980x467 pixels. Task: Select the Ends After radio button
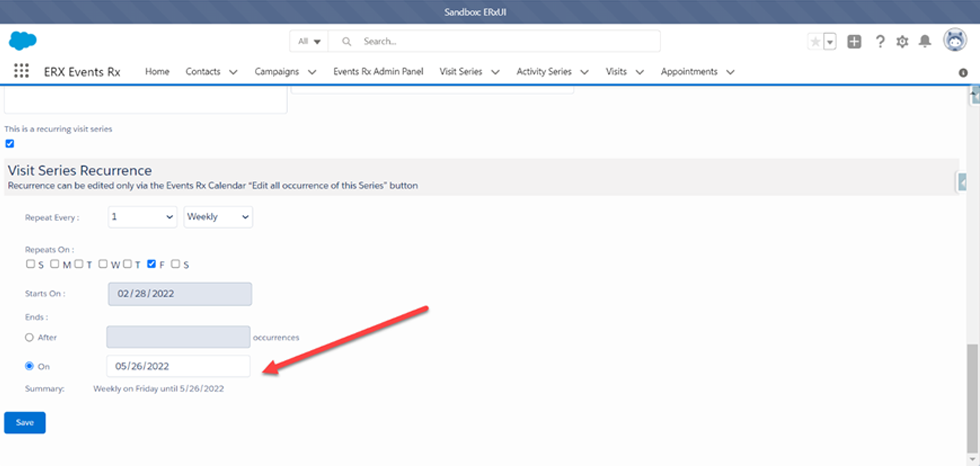tap(30, 337)
